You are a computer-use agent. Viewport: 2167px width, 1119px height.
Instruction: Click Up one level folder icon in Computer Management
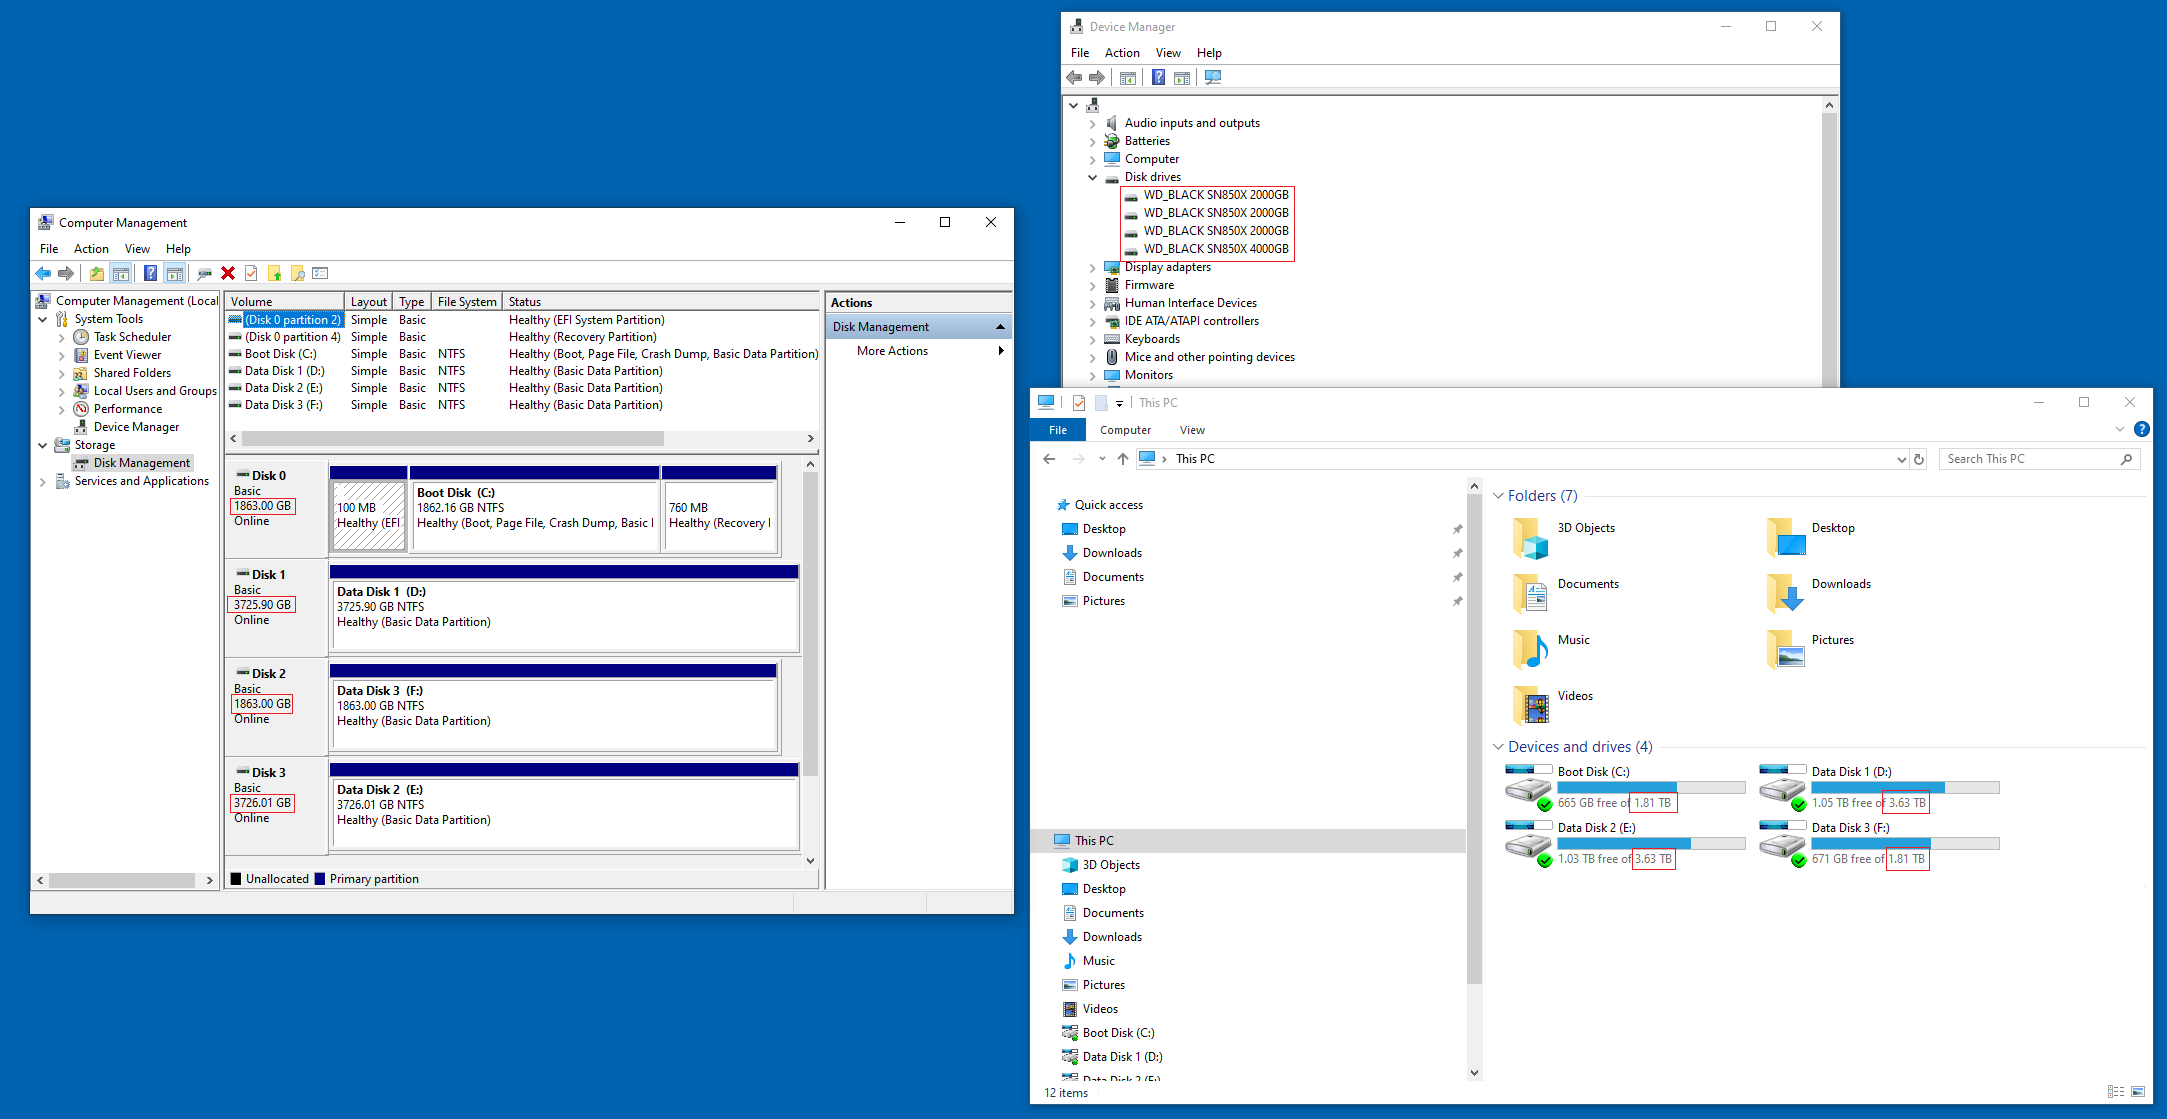tap(96, 273)
